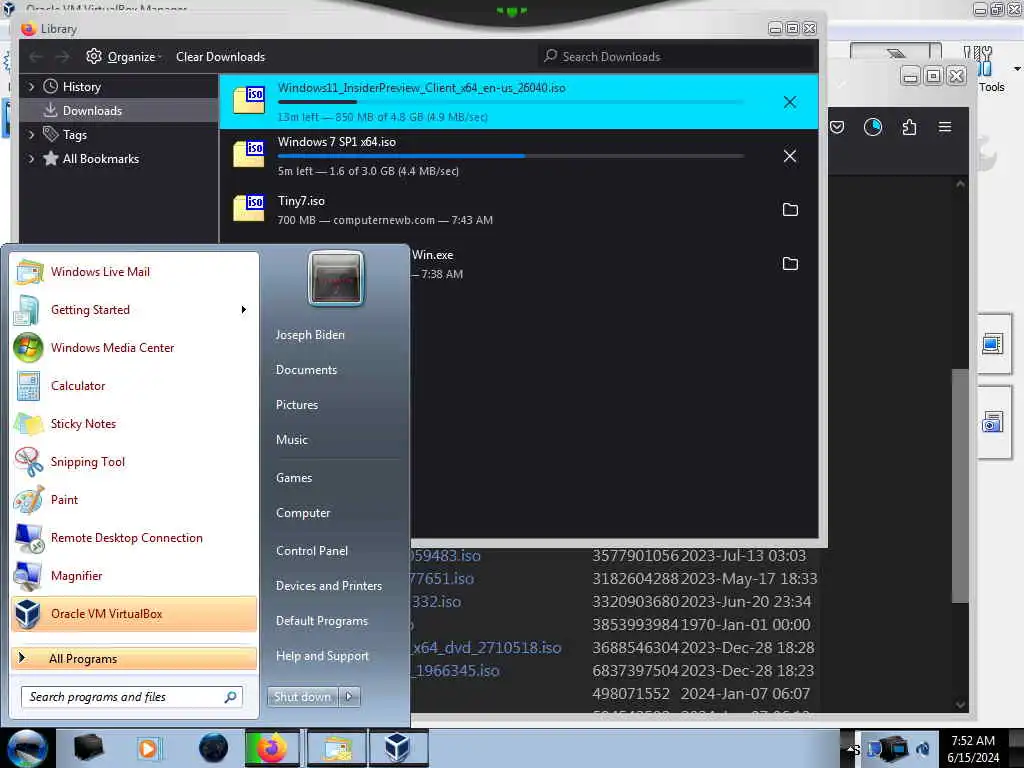This screenshot has width=1024, height=768.
Task: Open Firefox extensions puzzle icon
Action: (x=909, y=127)
